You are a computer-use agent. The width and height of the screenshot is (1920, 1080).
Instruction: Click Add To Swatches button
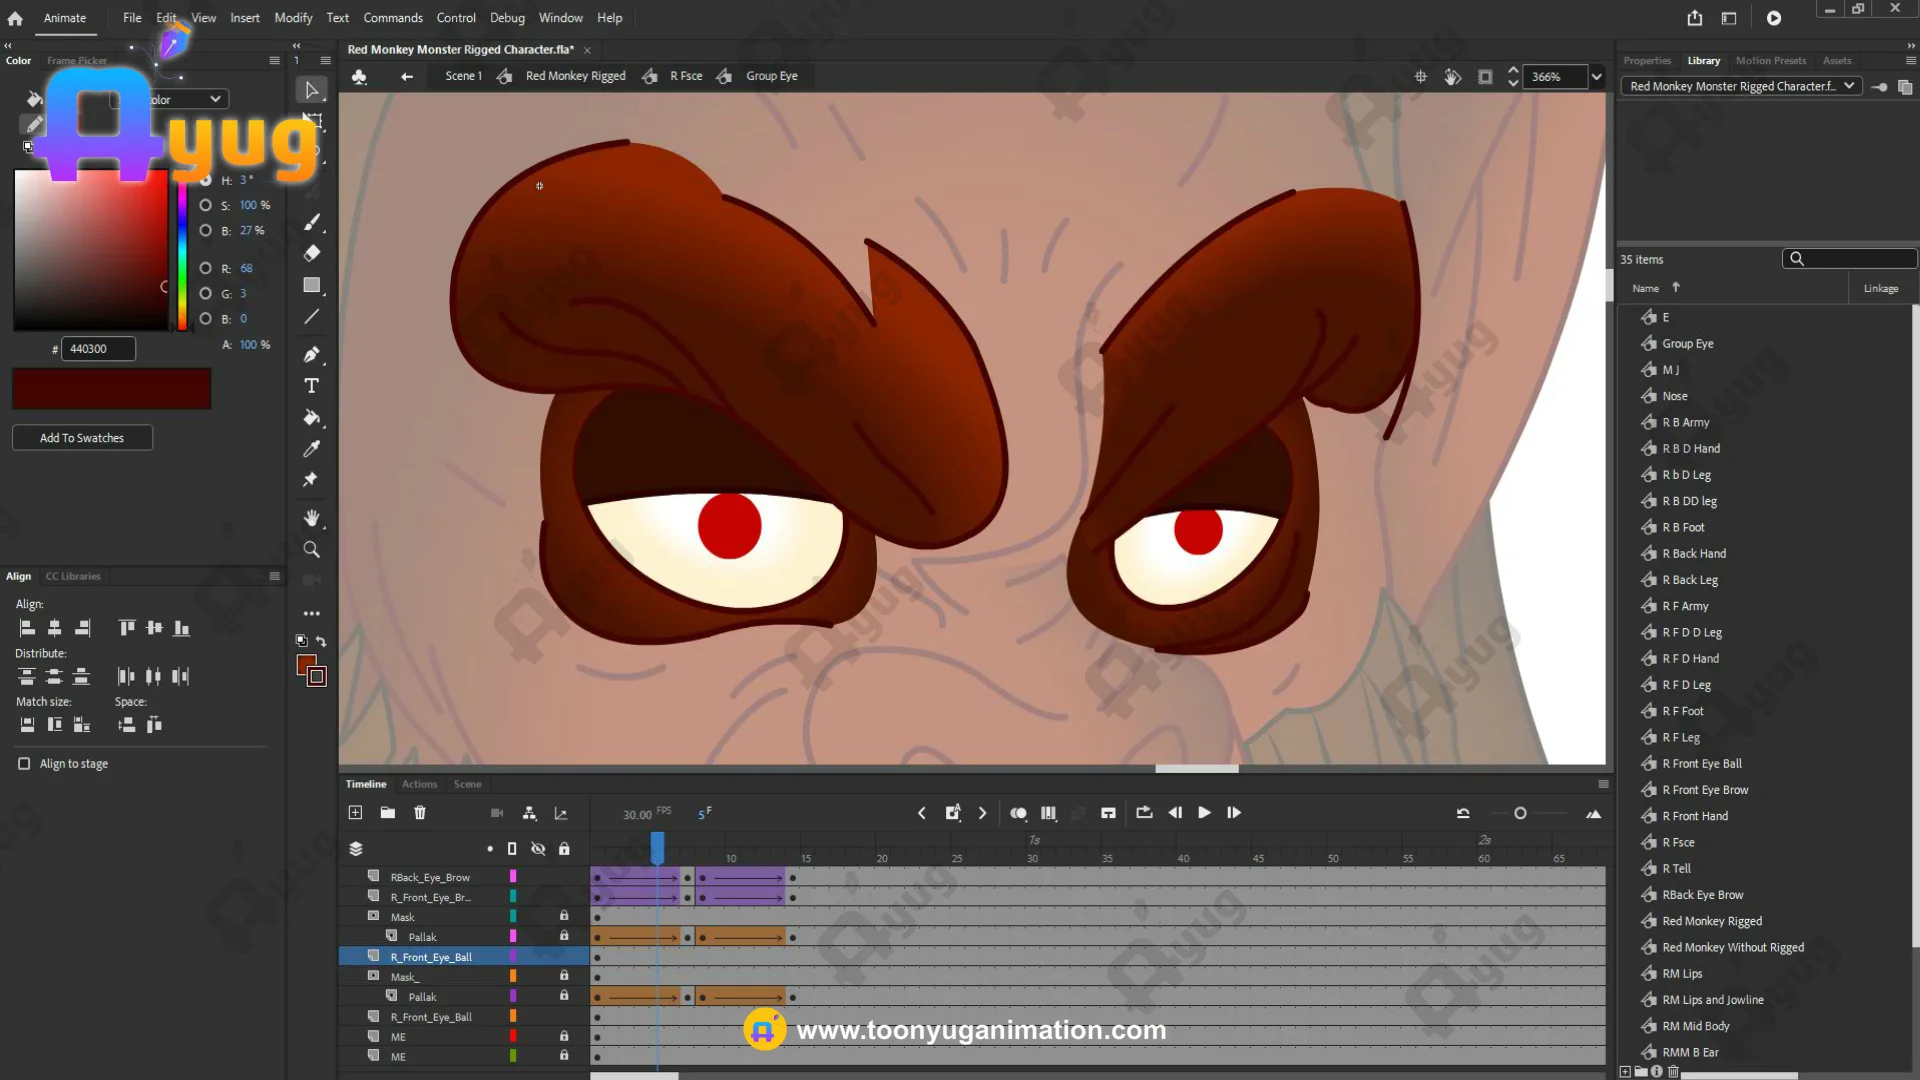(82, 438)
